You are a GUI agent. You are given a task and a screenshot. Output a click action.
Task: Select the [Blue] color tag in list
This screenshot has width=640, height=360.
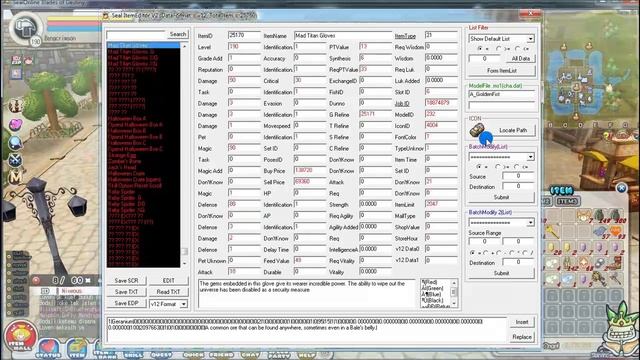click(431, 294)
